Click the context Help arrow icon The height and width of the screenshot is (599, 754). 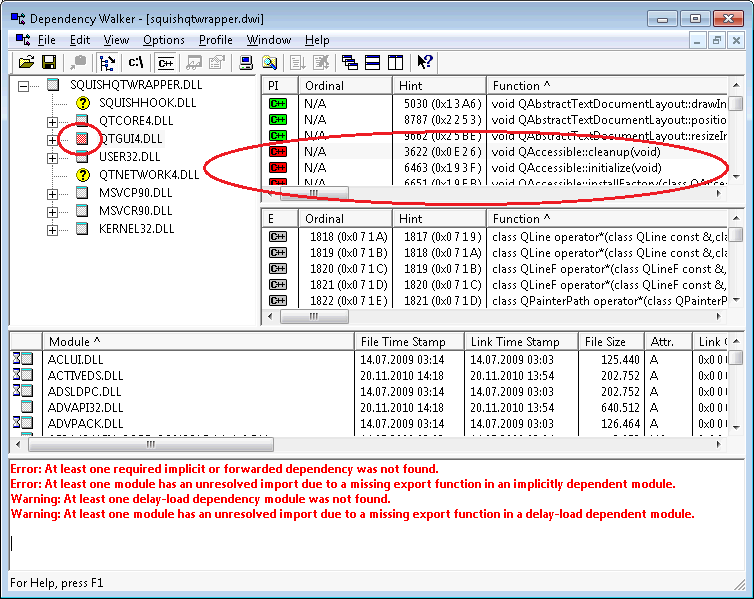[x=424, y=63]
